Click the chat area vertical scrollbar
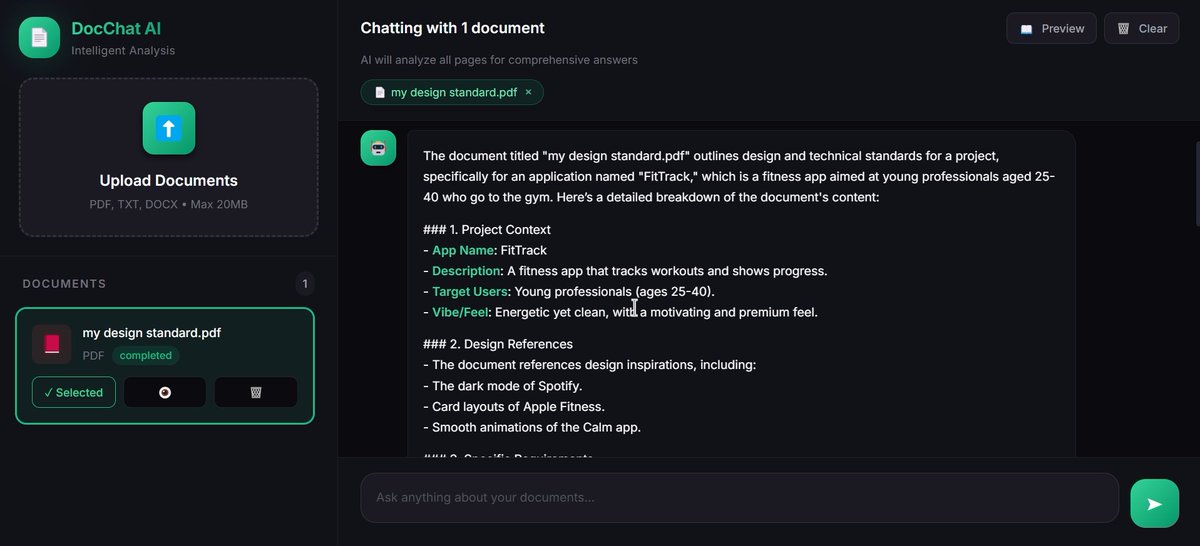This screenshot has height=546, width=1200. click(x=1195, y=183)
